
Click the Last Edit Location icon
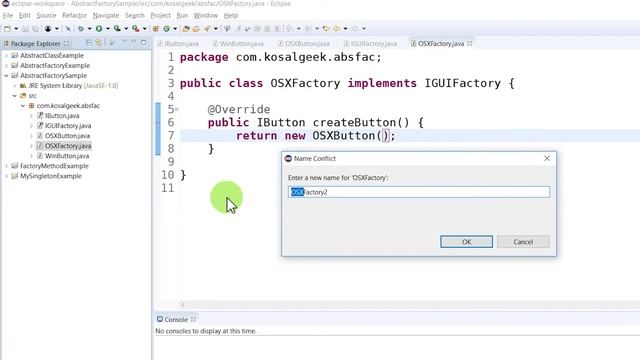(326, 29)
